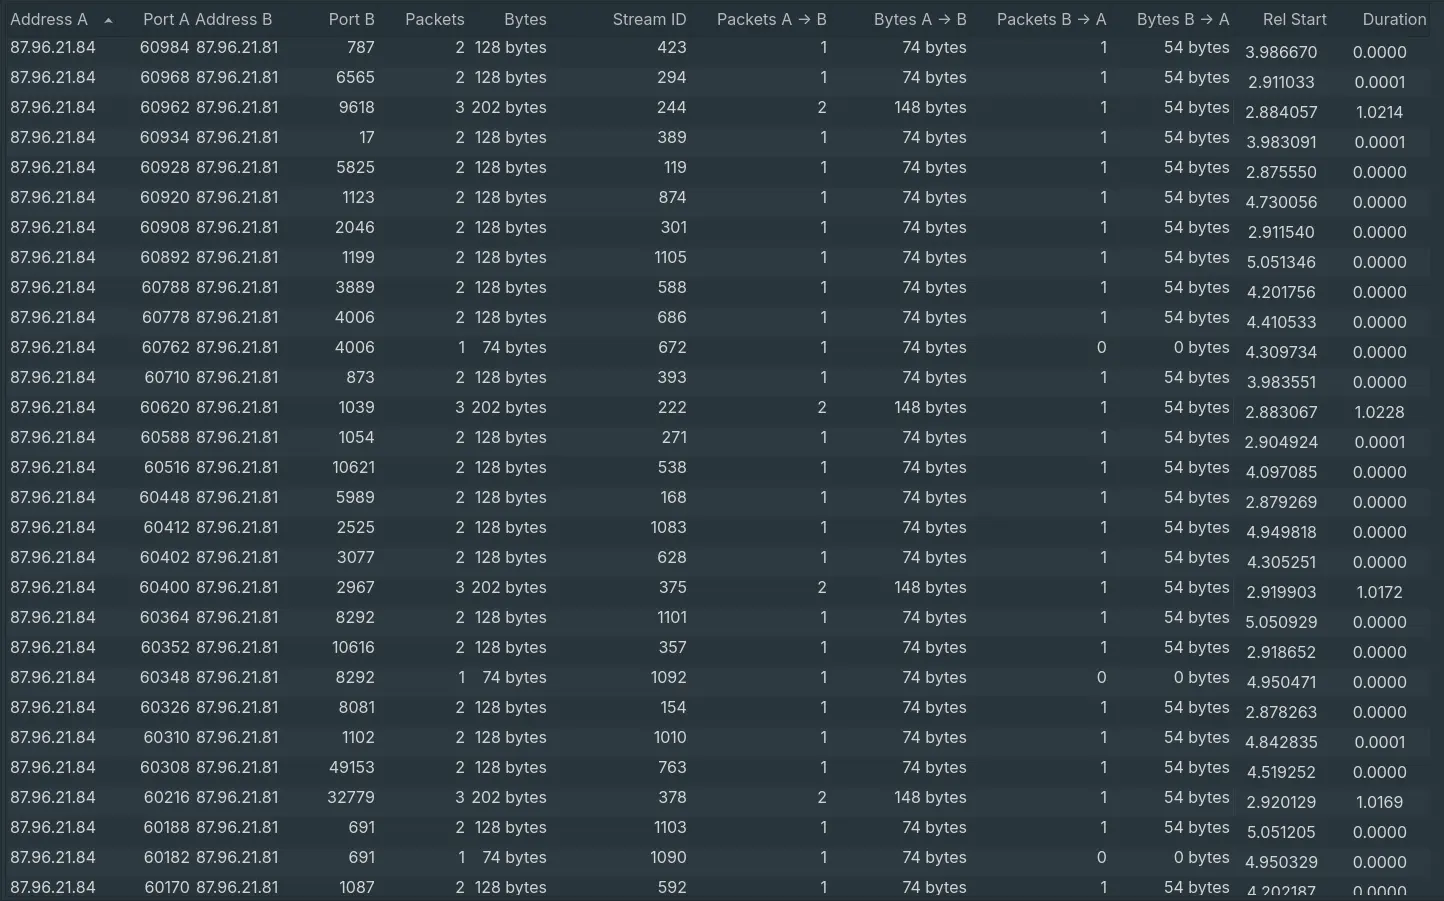This screenshot has height=901, width=1444.
Task: Sort the table by Port A column
Action: point(165,19)
